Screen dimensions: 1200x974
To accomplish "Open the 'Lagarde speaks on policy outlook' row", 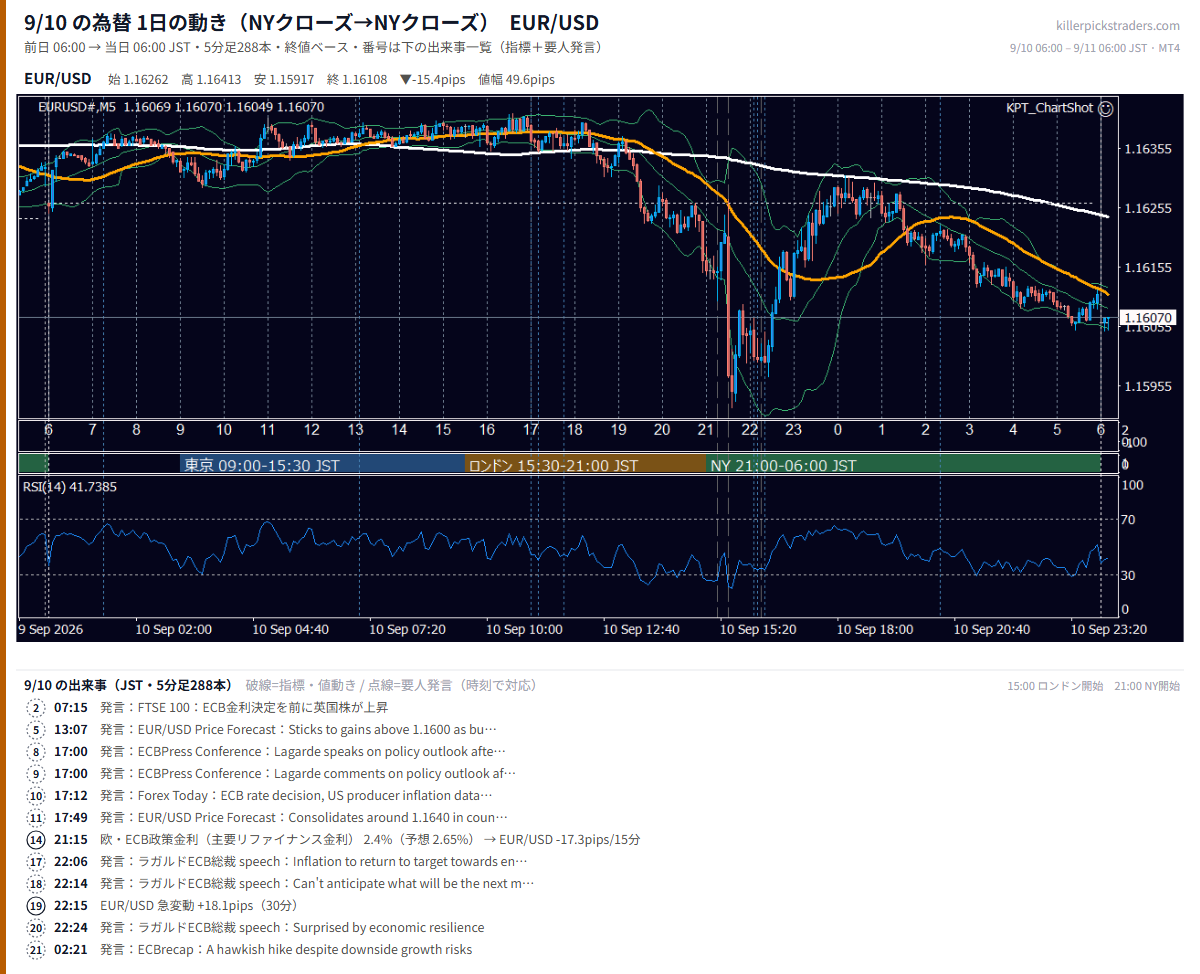I will tap(266, 752).
